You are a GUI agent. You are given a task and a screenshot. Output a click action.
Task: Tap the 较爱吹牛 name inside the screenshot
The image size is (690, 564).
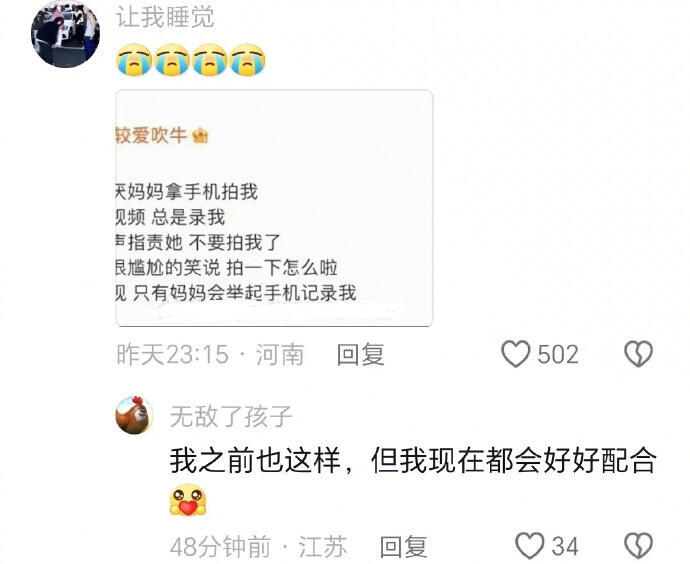[151, 135]
